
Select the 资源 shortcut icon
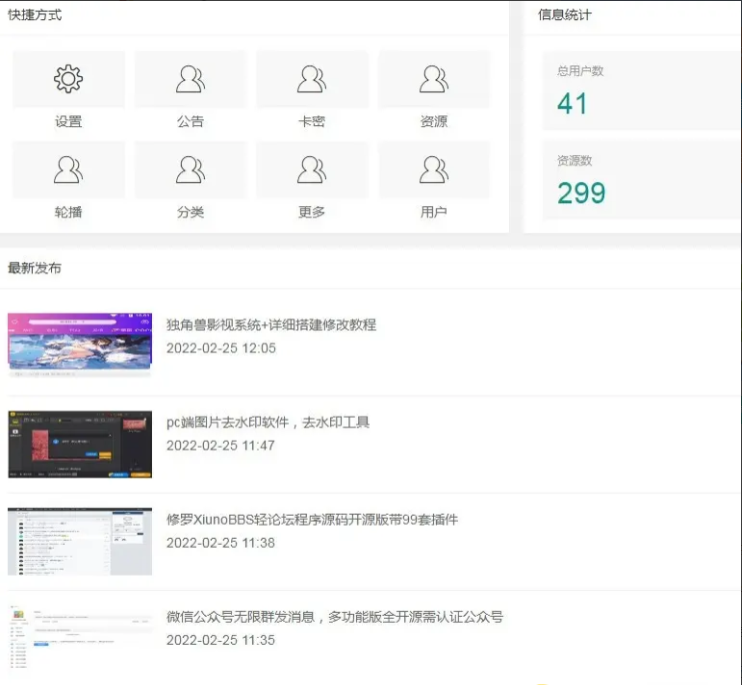pyautogui.click(x=434, y=79)
